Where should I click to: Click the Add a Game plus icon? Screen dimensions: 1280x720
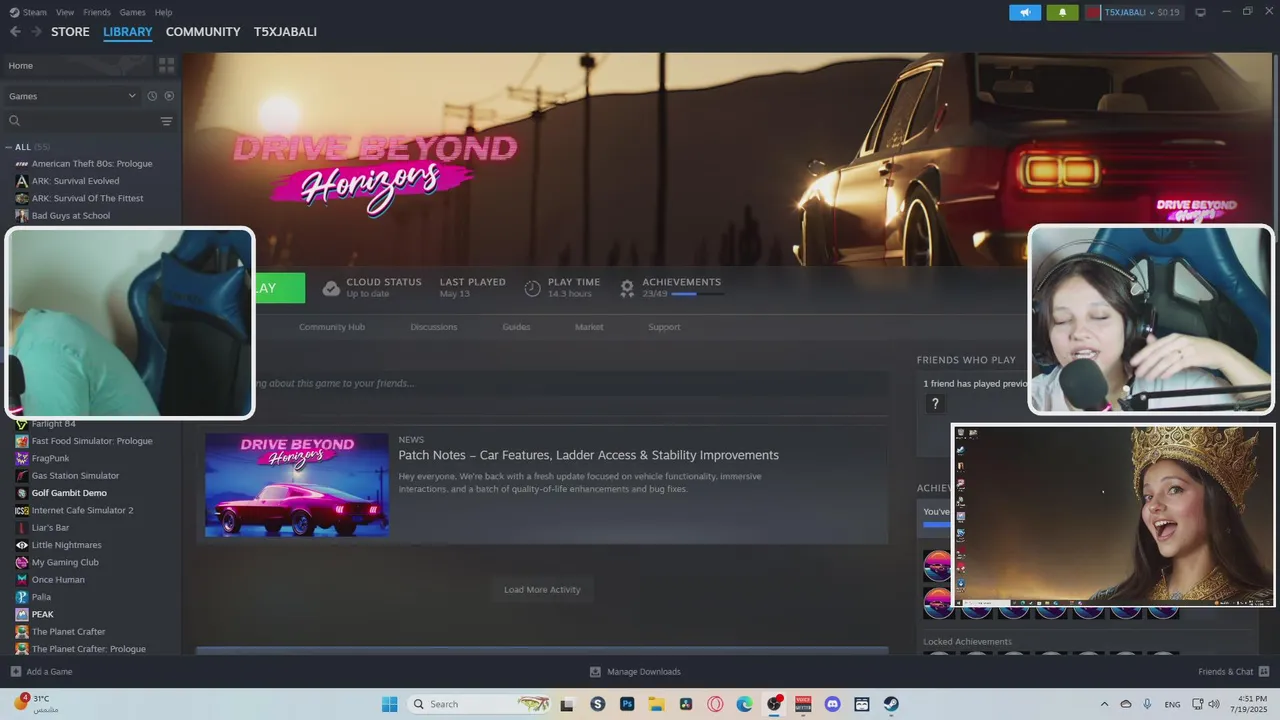(x=15, y=672)
